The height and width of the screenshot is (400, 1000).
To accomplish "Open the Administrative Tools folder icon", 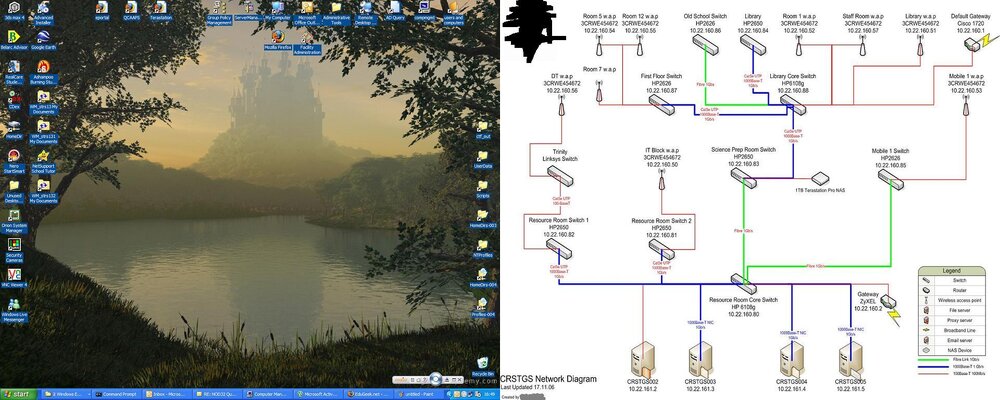I will (336, 13).
